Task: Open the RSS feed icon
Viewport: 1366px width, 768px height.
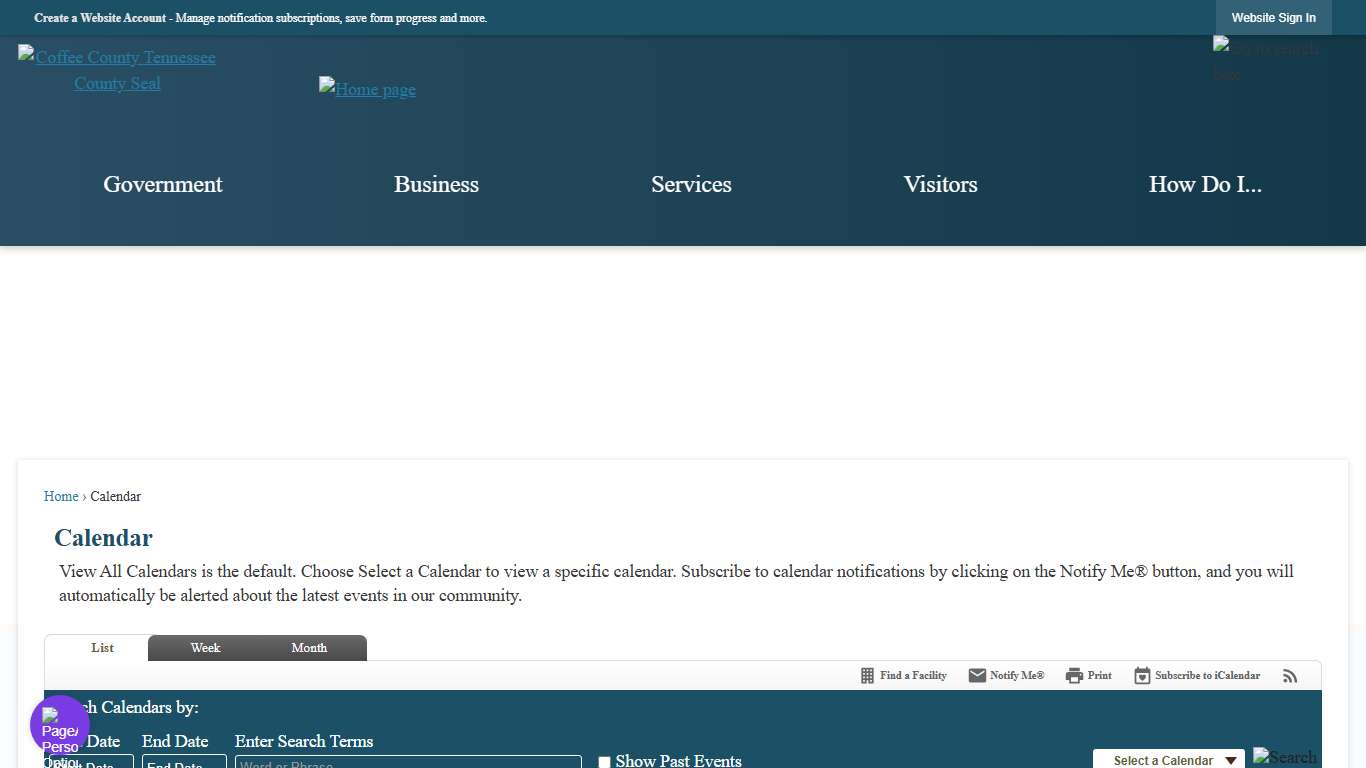Action: 1290,676
